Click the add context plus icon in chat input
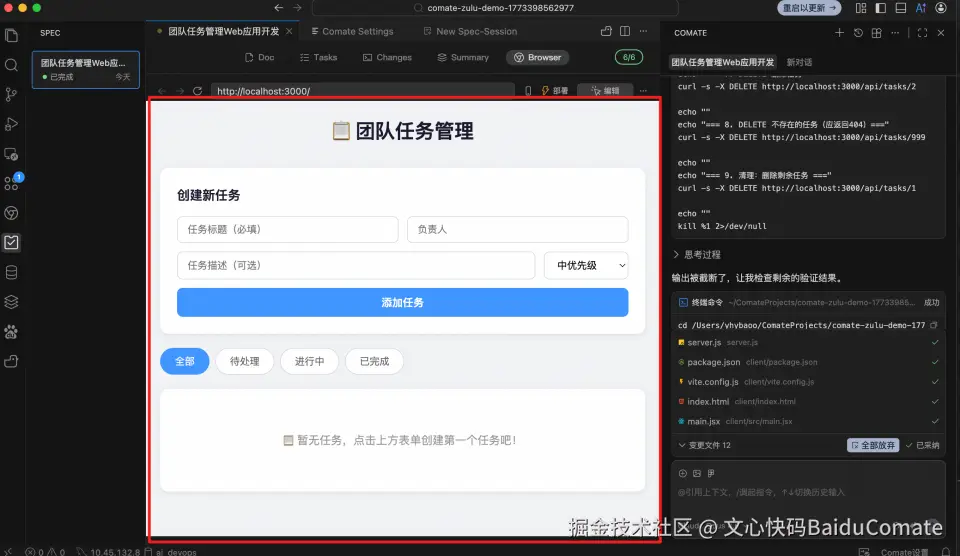 (x=683, y=473)
